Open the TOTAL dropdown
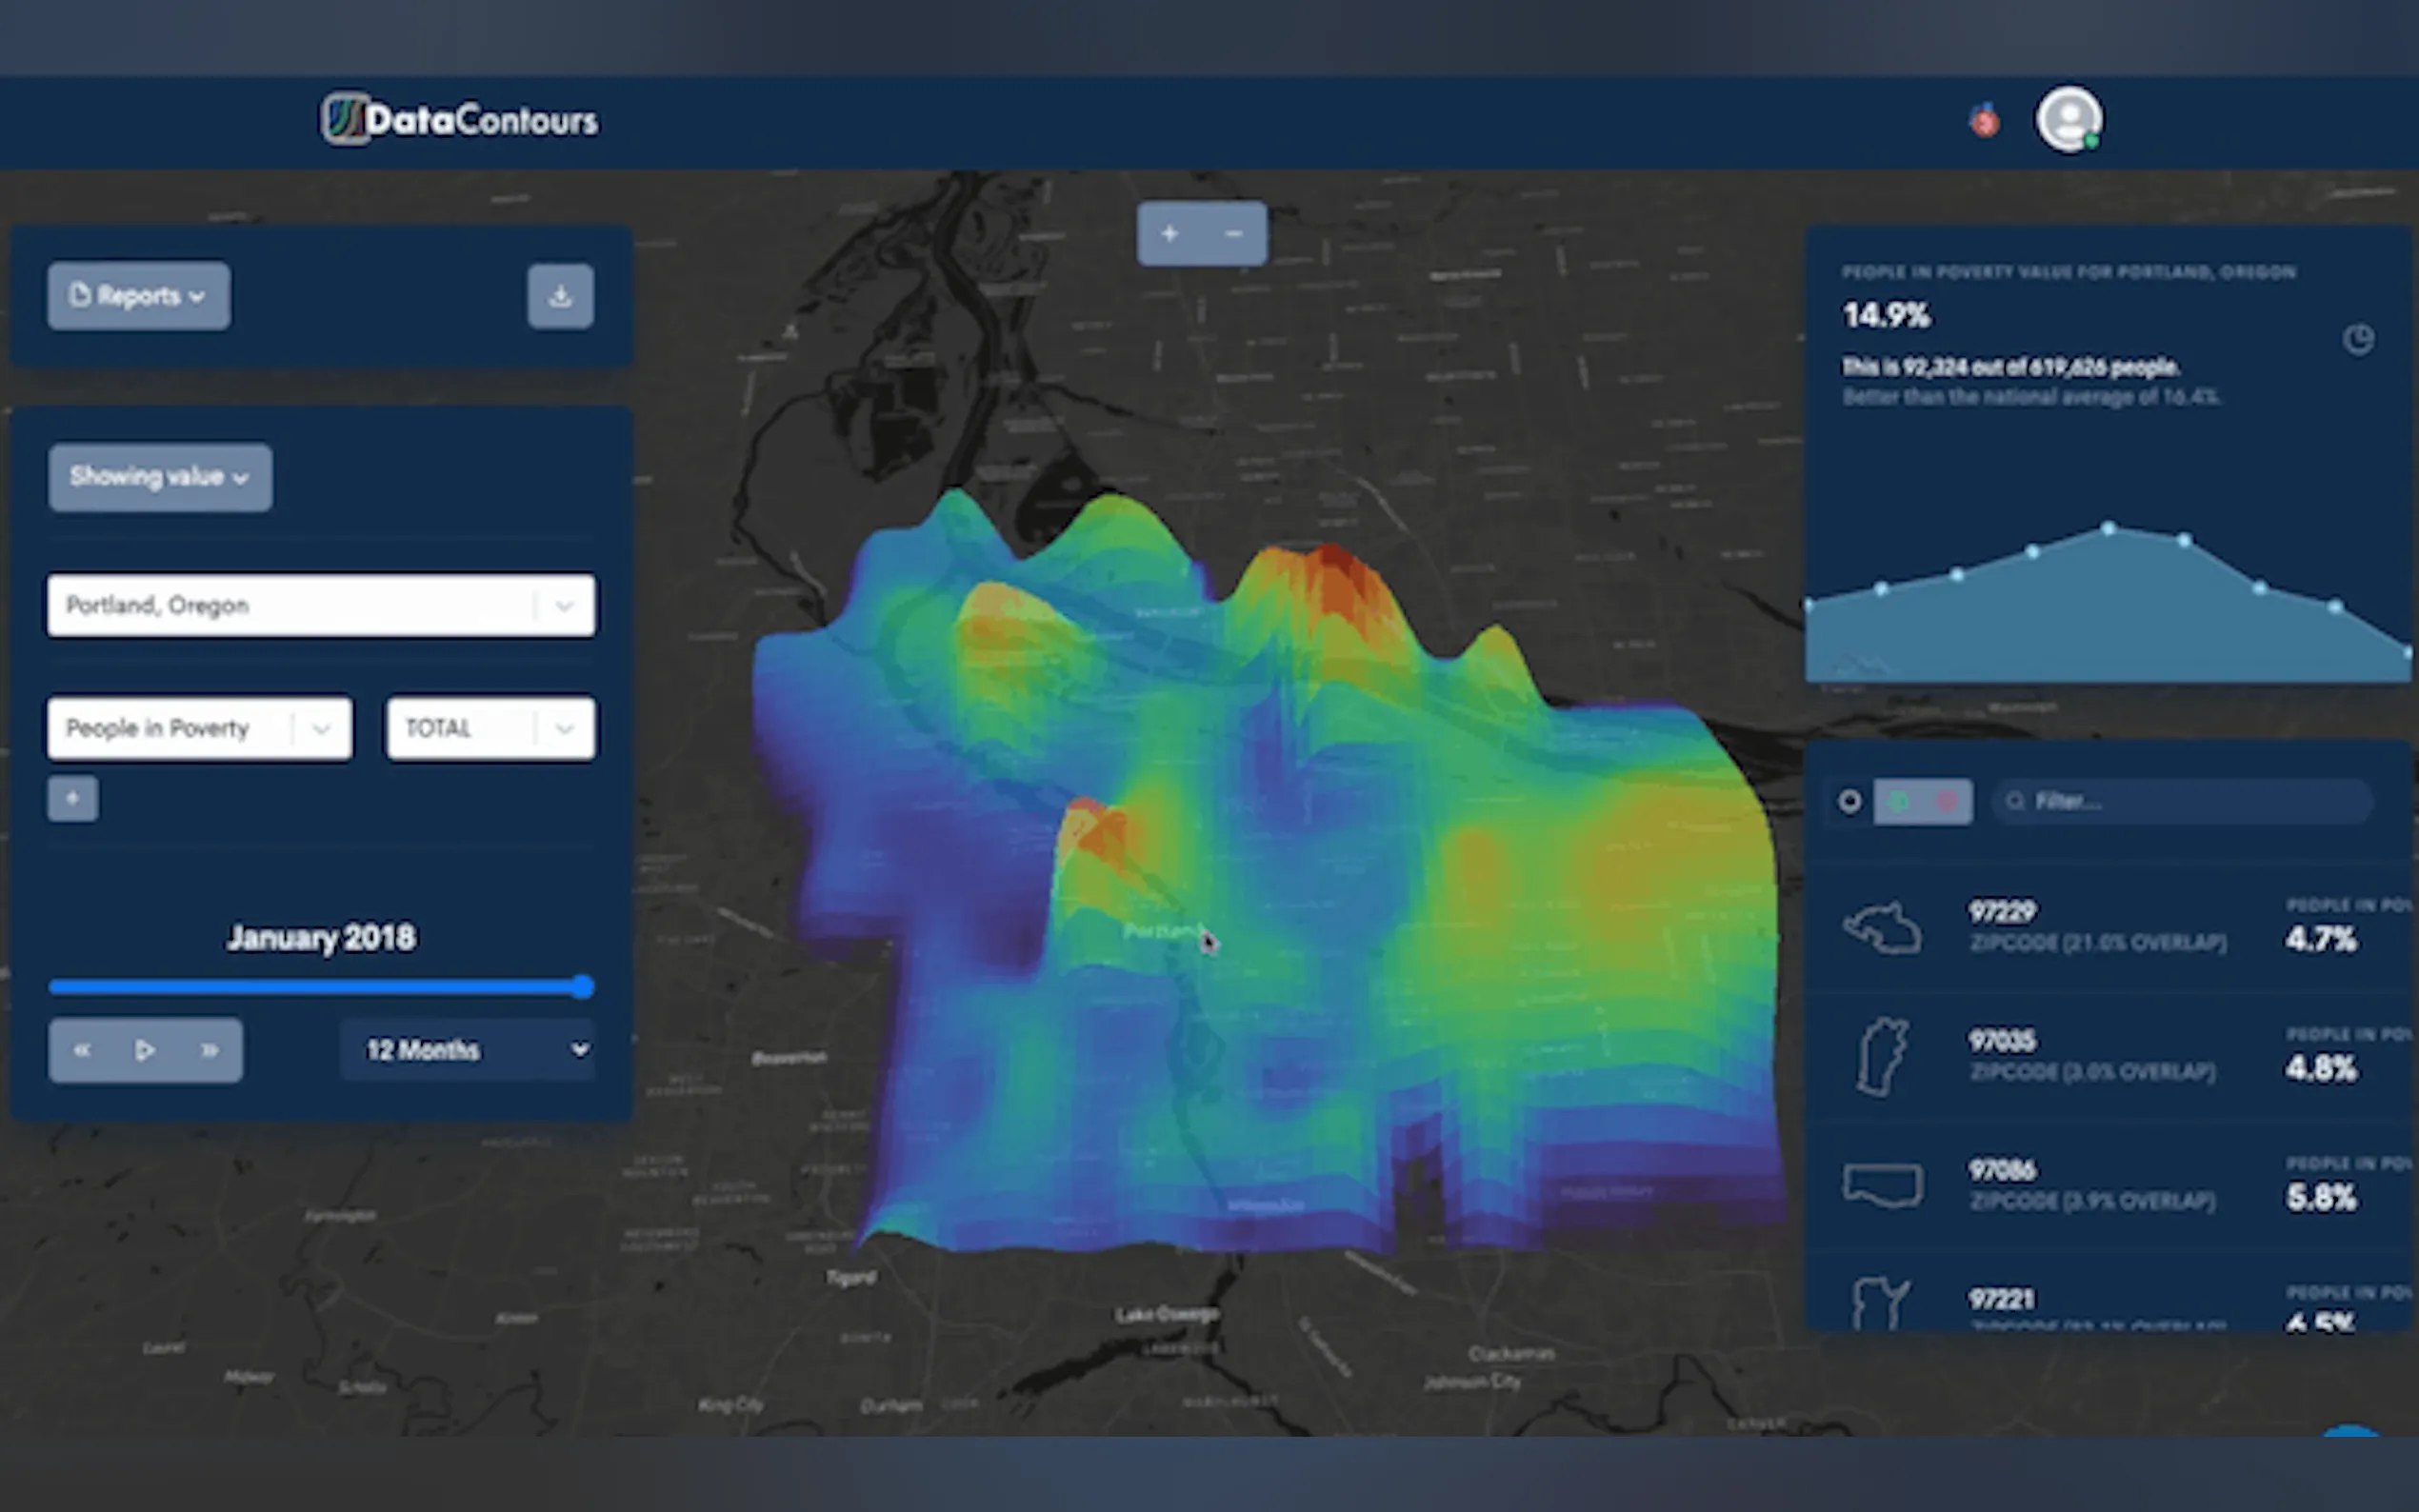 click(490, 728)
